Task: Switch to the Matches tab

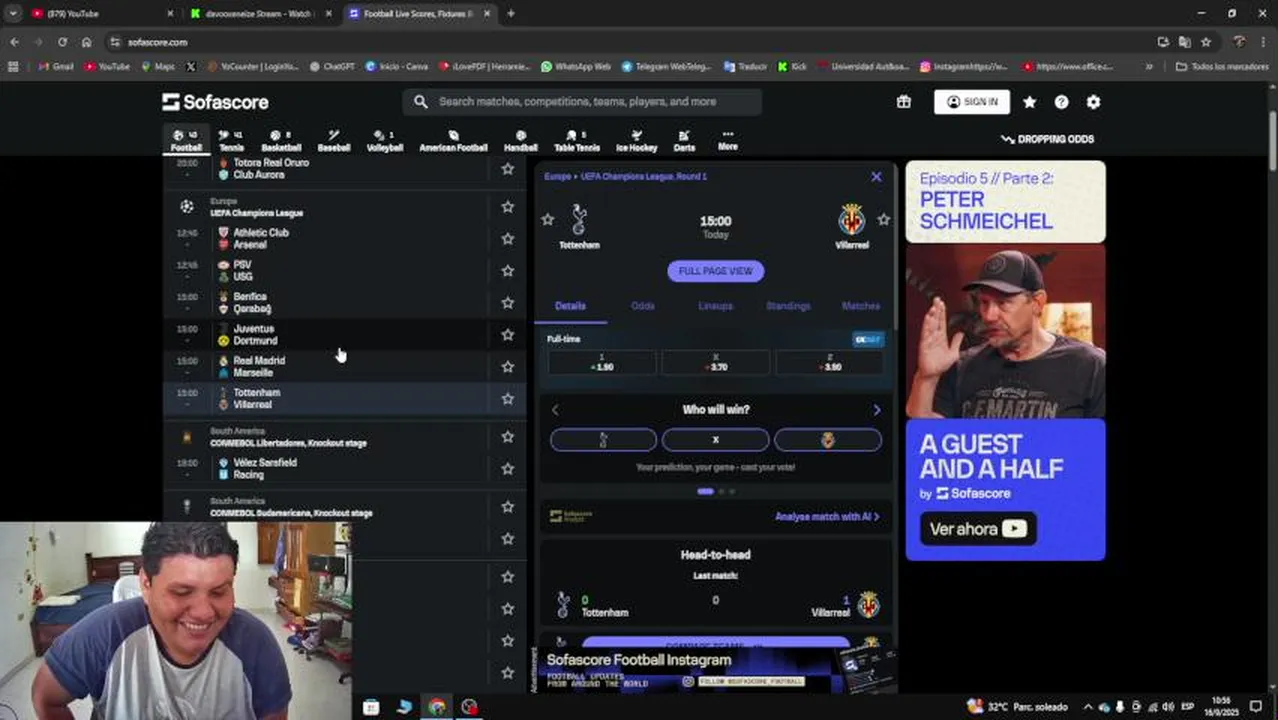Action: (861, 306)
